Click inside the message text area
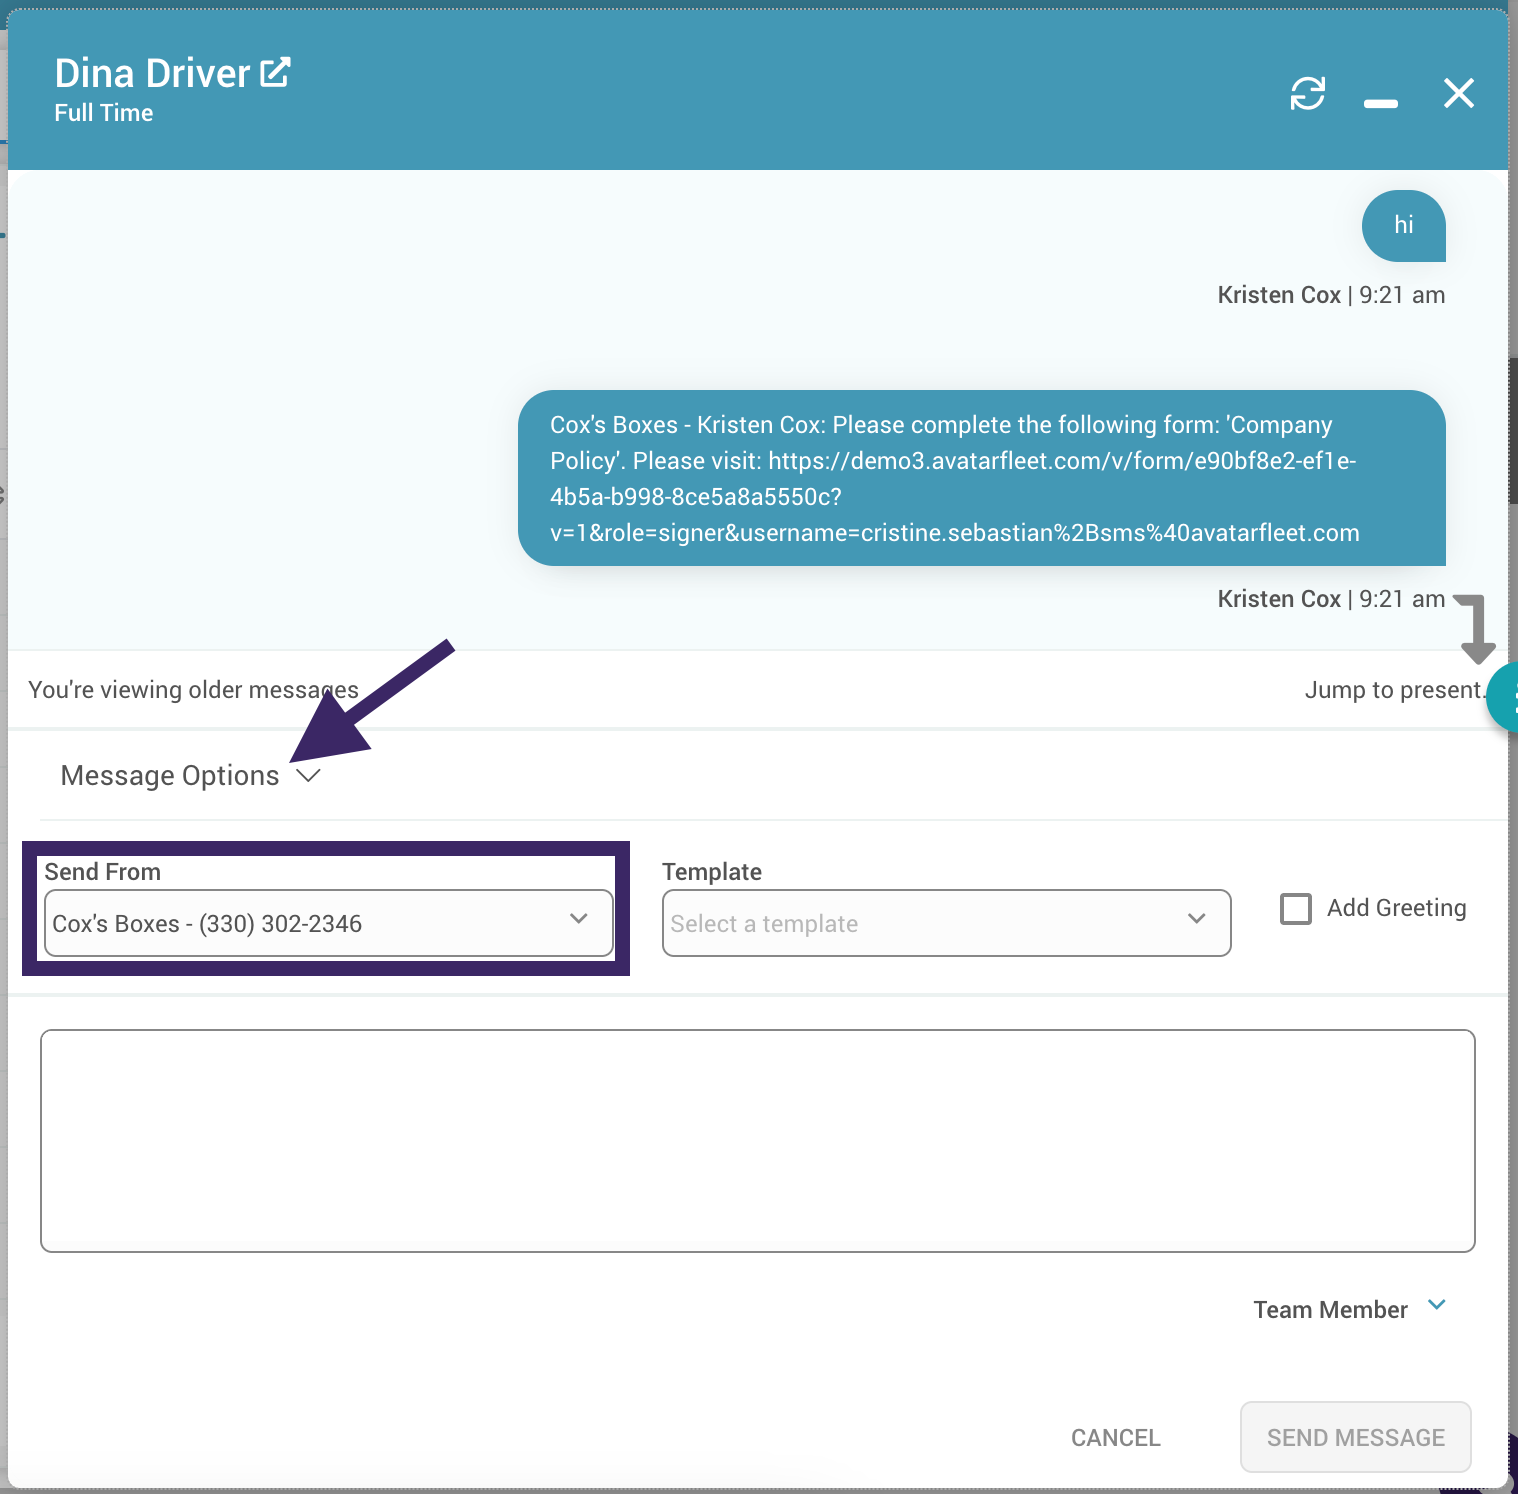The height and width of the screenshot is (1494, 1518). [x=757, y=1140]
